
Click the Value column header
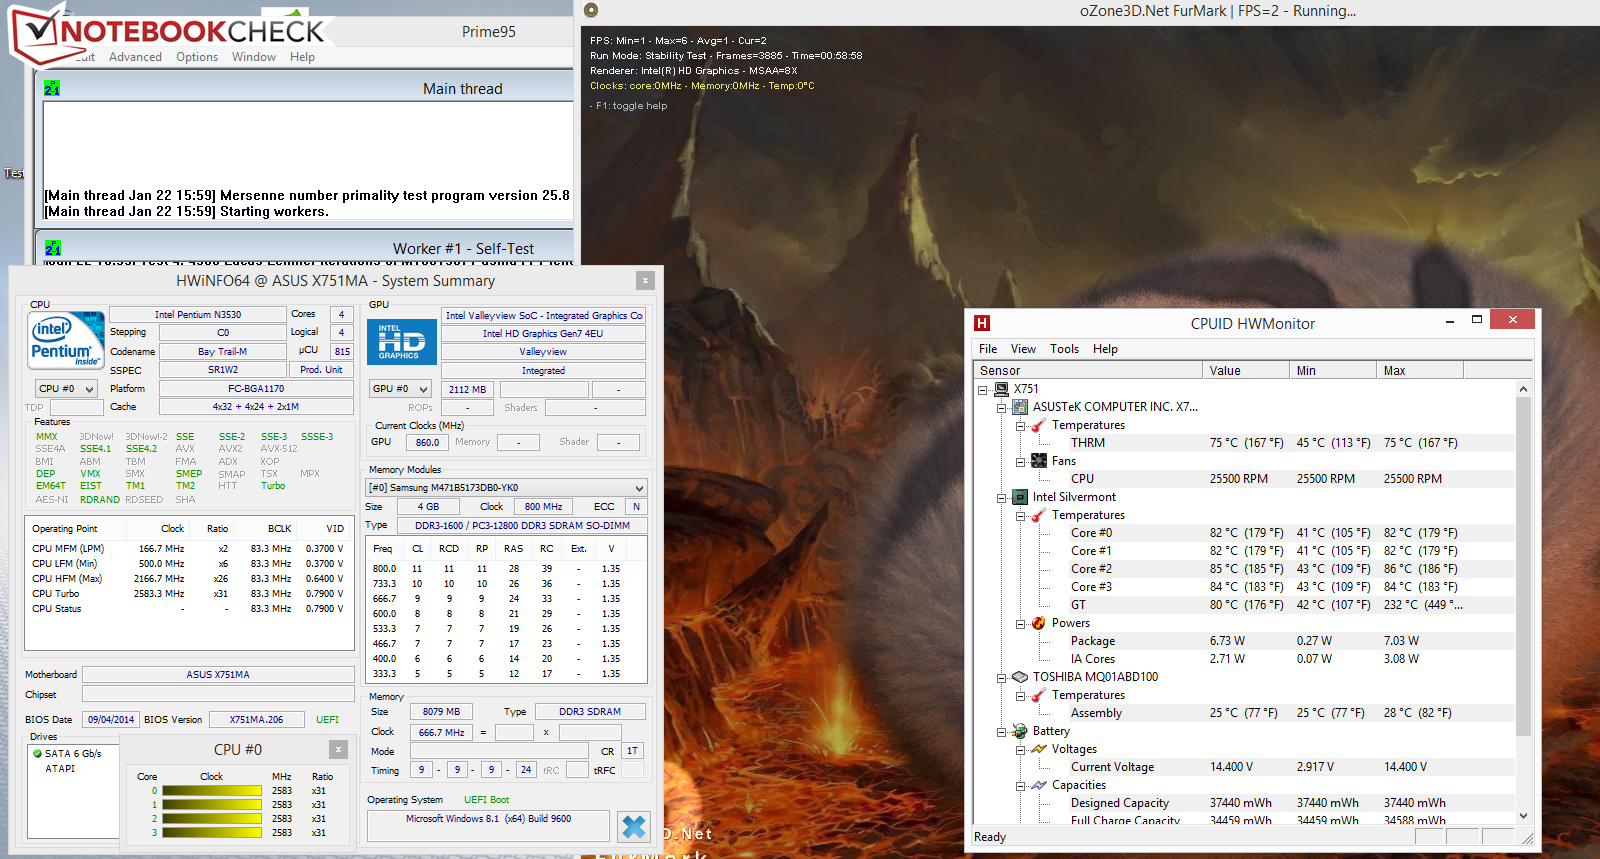click(1246, 370)
